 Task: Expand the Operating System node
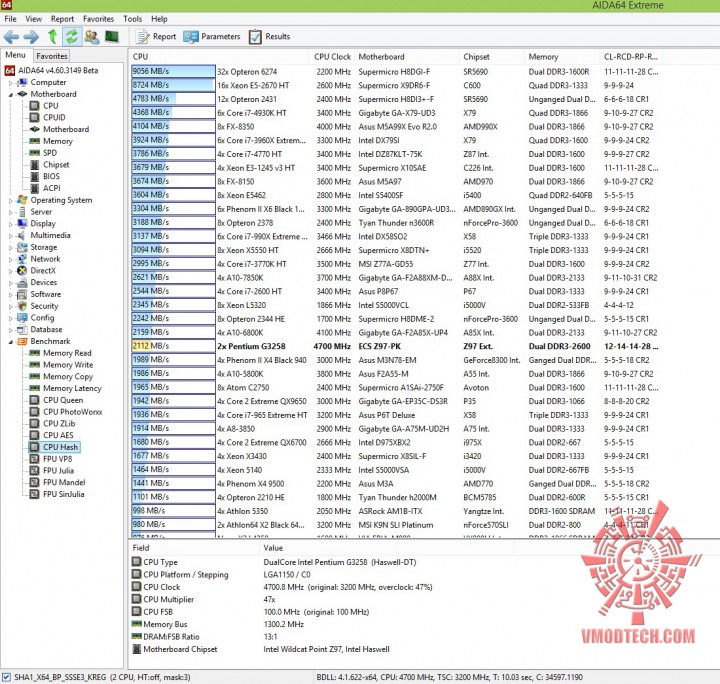pyautogui.click(x=11, y=201)
